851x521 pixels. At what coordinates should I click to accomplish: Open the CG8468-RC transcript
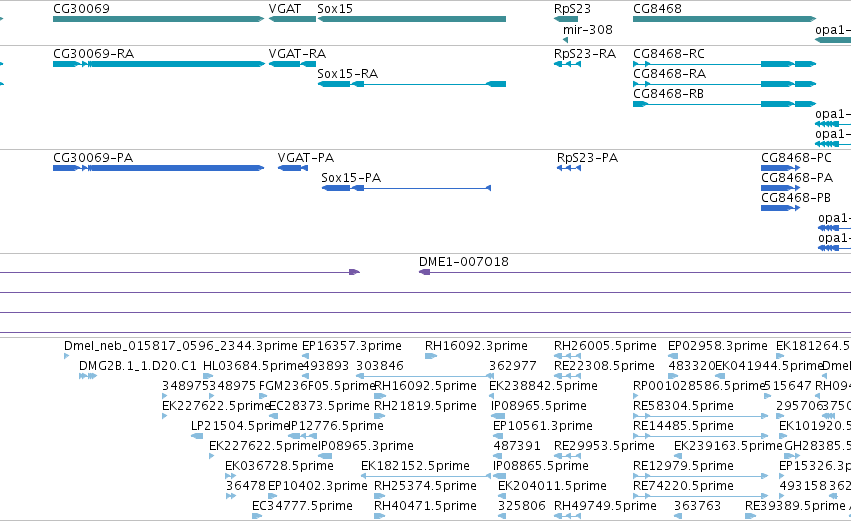(724, 64)
